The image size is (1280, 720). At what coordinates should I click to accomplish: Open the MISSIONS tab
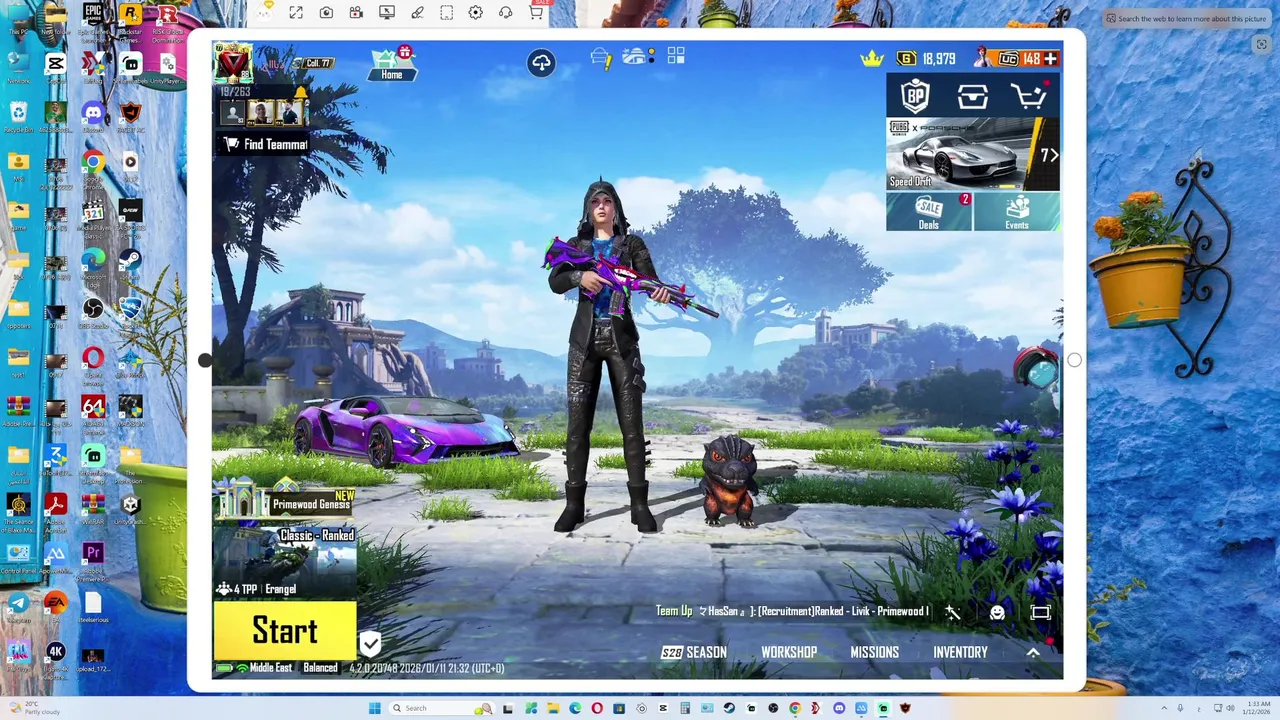coord(874,652)
